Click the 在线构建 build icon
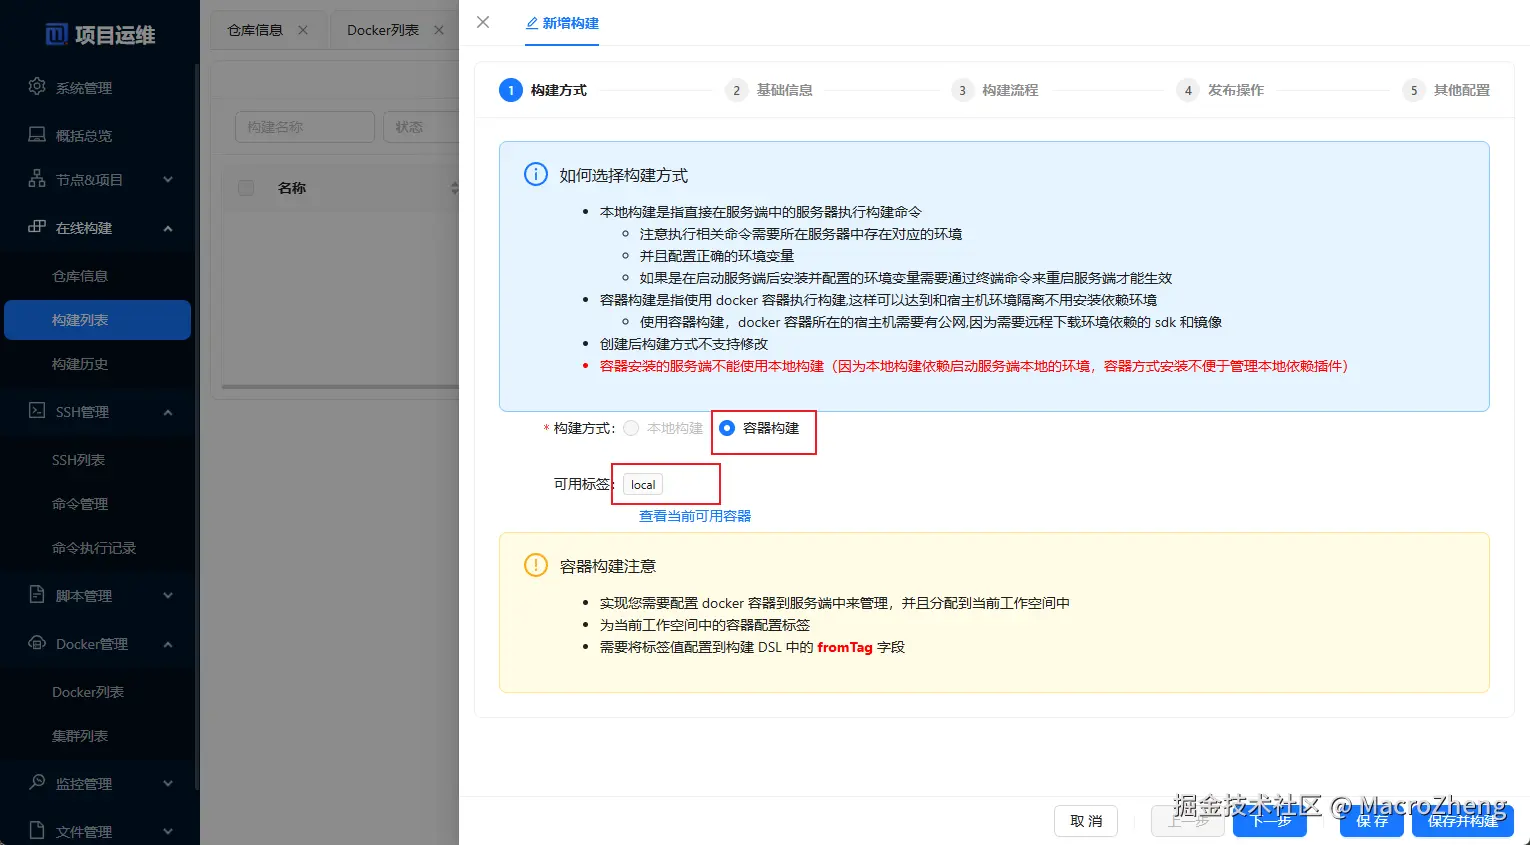1530x845 pixels. pos(37,227)
